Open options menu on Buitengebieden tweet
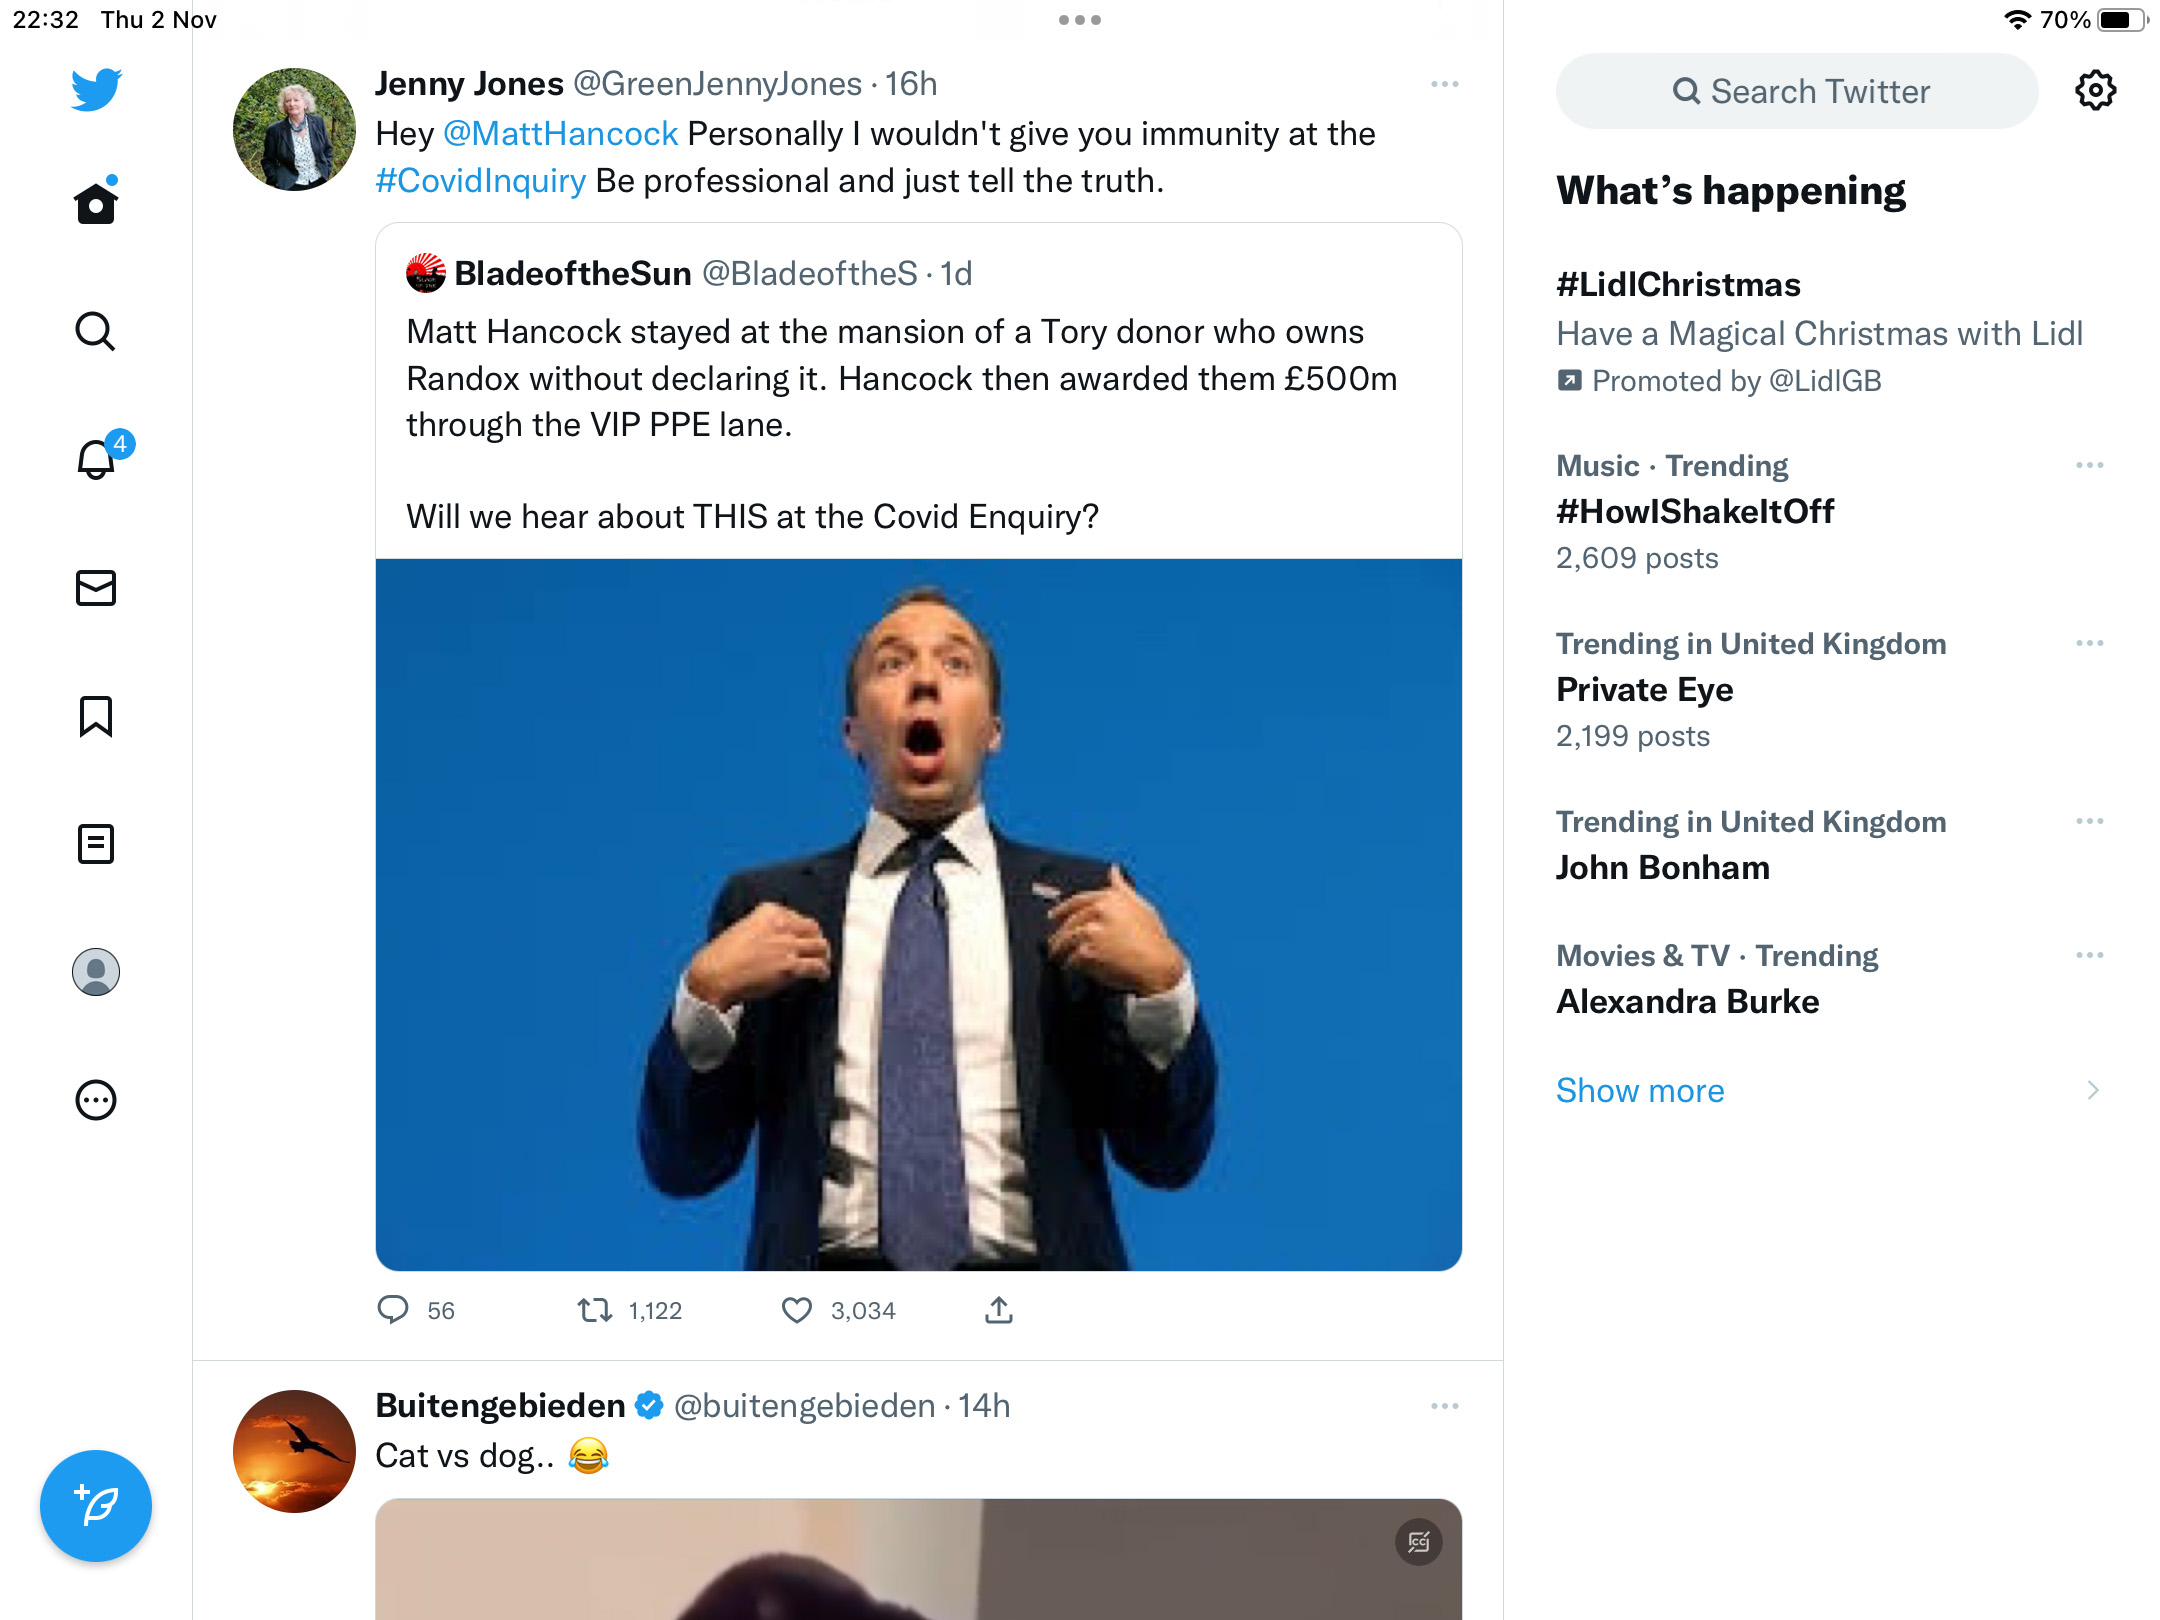Viewport: 2160px width, 1620px height. click(1445, 1406)
